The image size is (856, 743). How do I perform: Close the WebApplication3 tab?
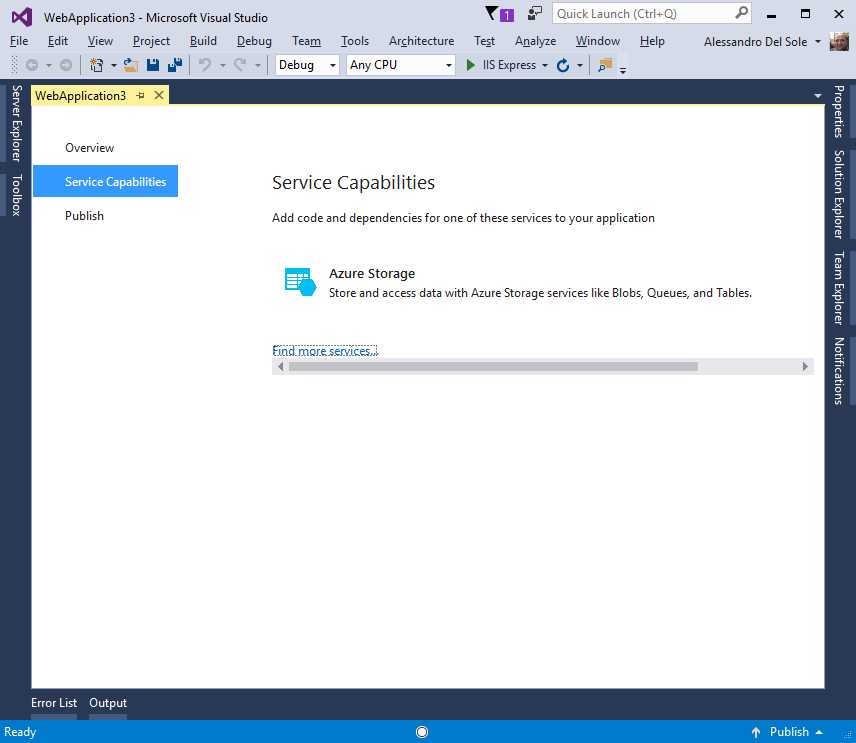(159, 96)
